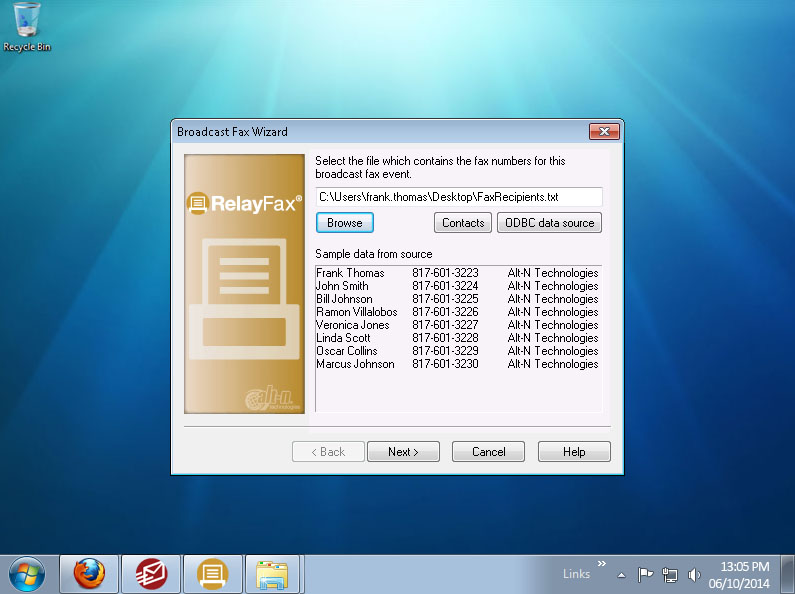Open the taskbar clock and date
Screen dimensions: 795x594
click(744, 574)
